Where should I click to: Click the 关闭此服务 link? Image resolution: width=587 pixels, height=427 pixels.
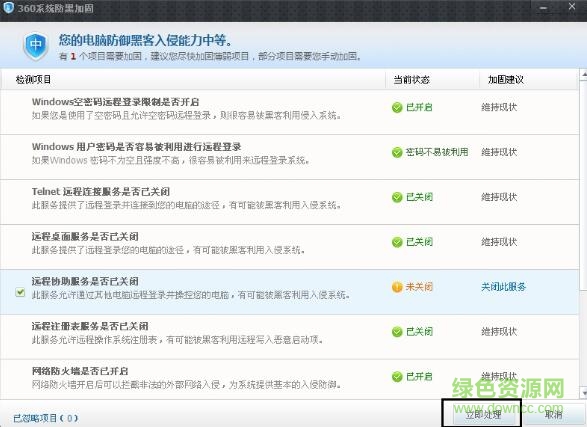pyautogui.click(x=504, y=287)
